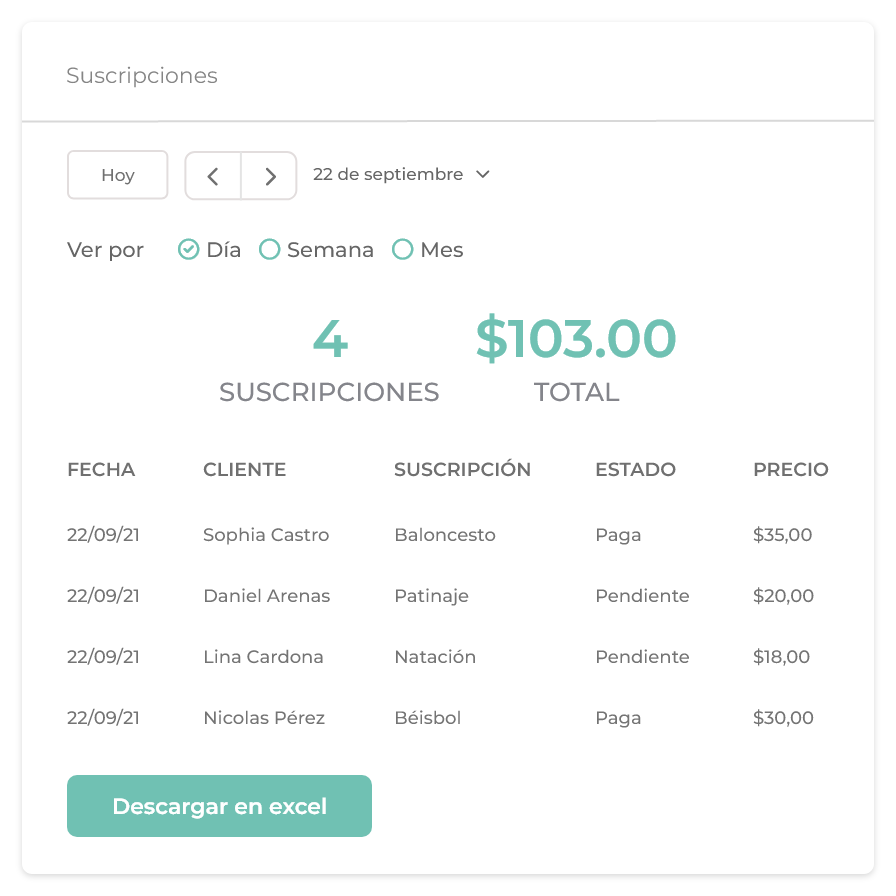Screen dimensions: 896x896
Task: Click Descargar en excel button
Action: click(x=219, y=806)
